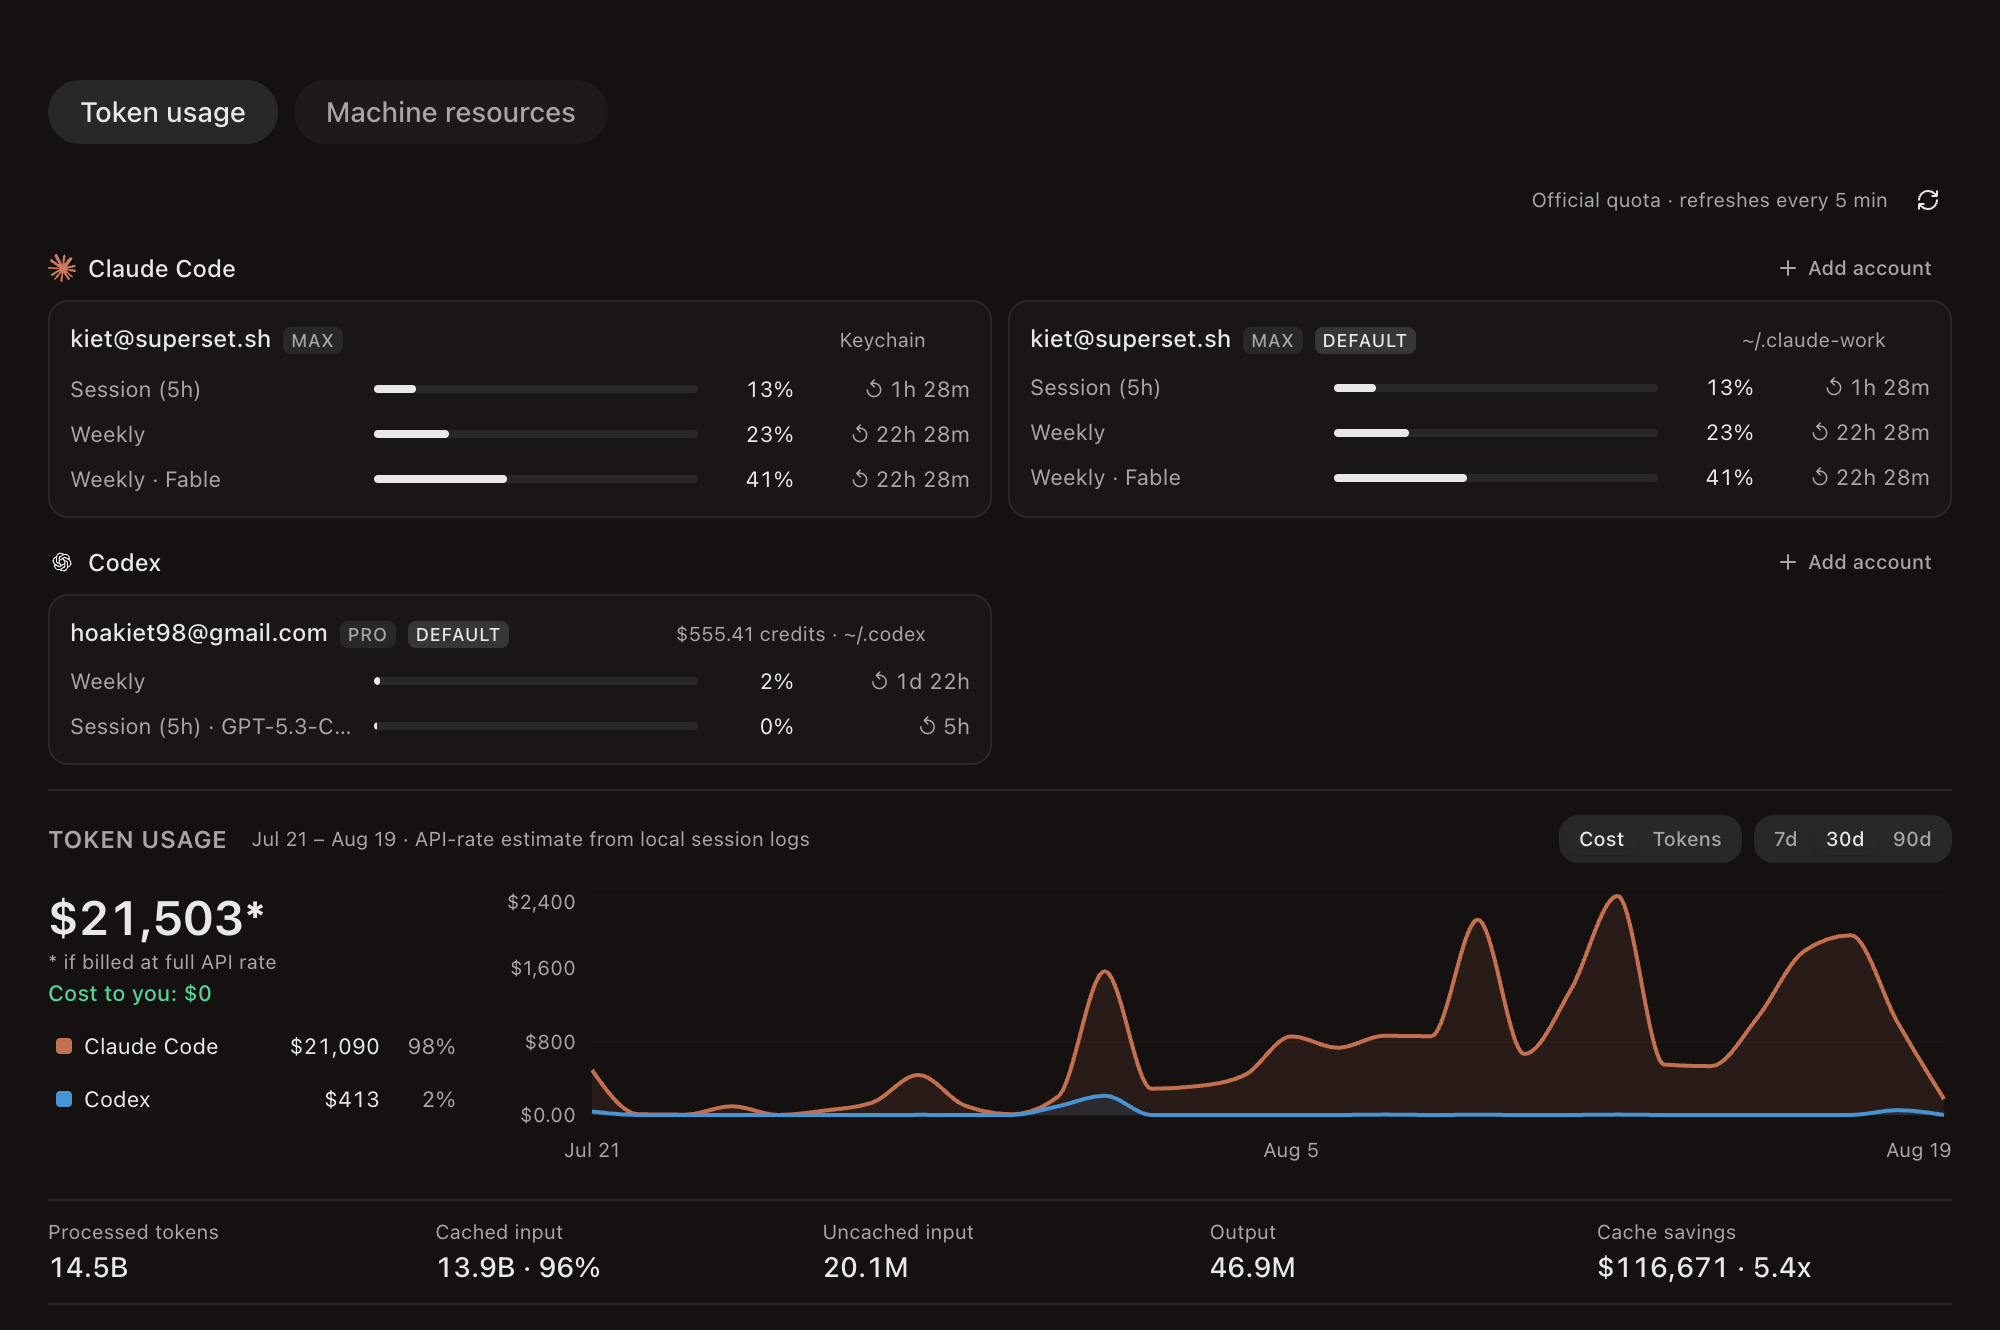
Task: Click reset icon beside 5h in Codex card
Action: pyautogui.click(x=928, y=726)
